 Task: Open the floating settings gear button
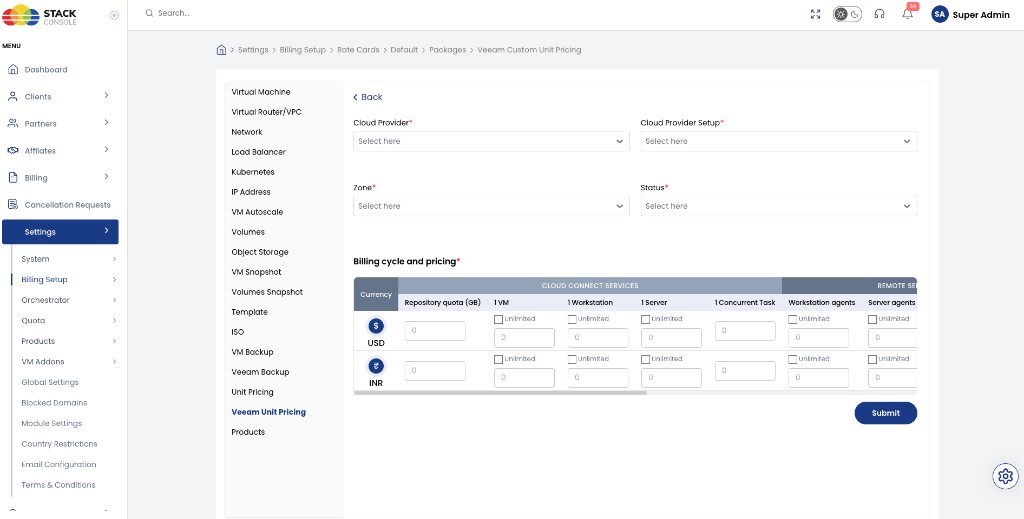(1006, 476)
